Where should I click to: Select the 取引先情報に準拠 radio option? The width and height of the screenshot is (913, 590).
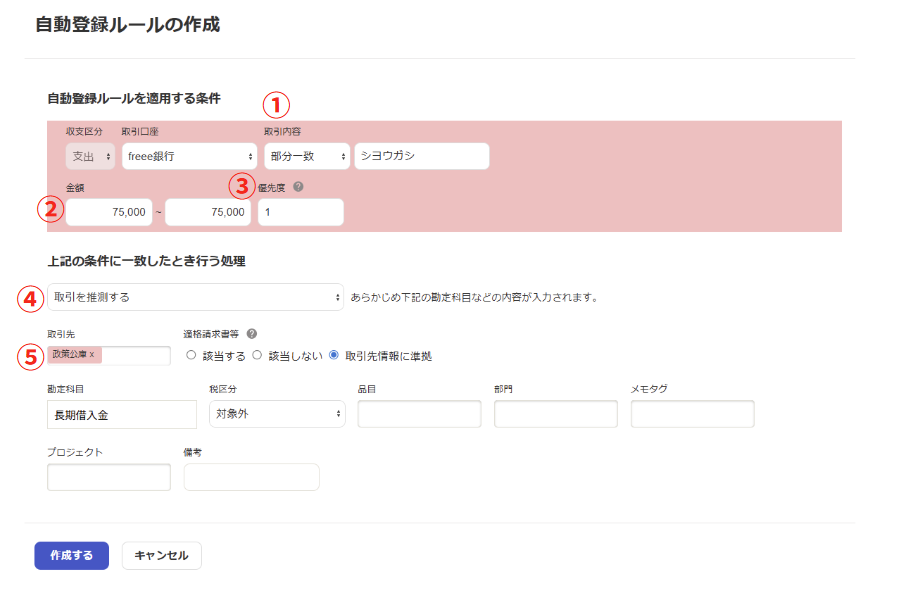(x=334, y=356)
